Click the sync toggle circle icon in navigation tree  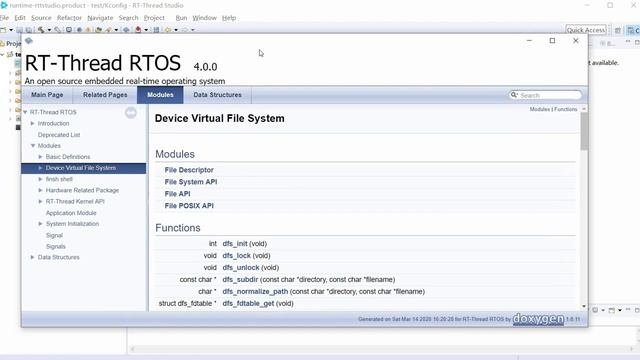(x=131, y=113)
